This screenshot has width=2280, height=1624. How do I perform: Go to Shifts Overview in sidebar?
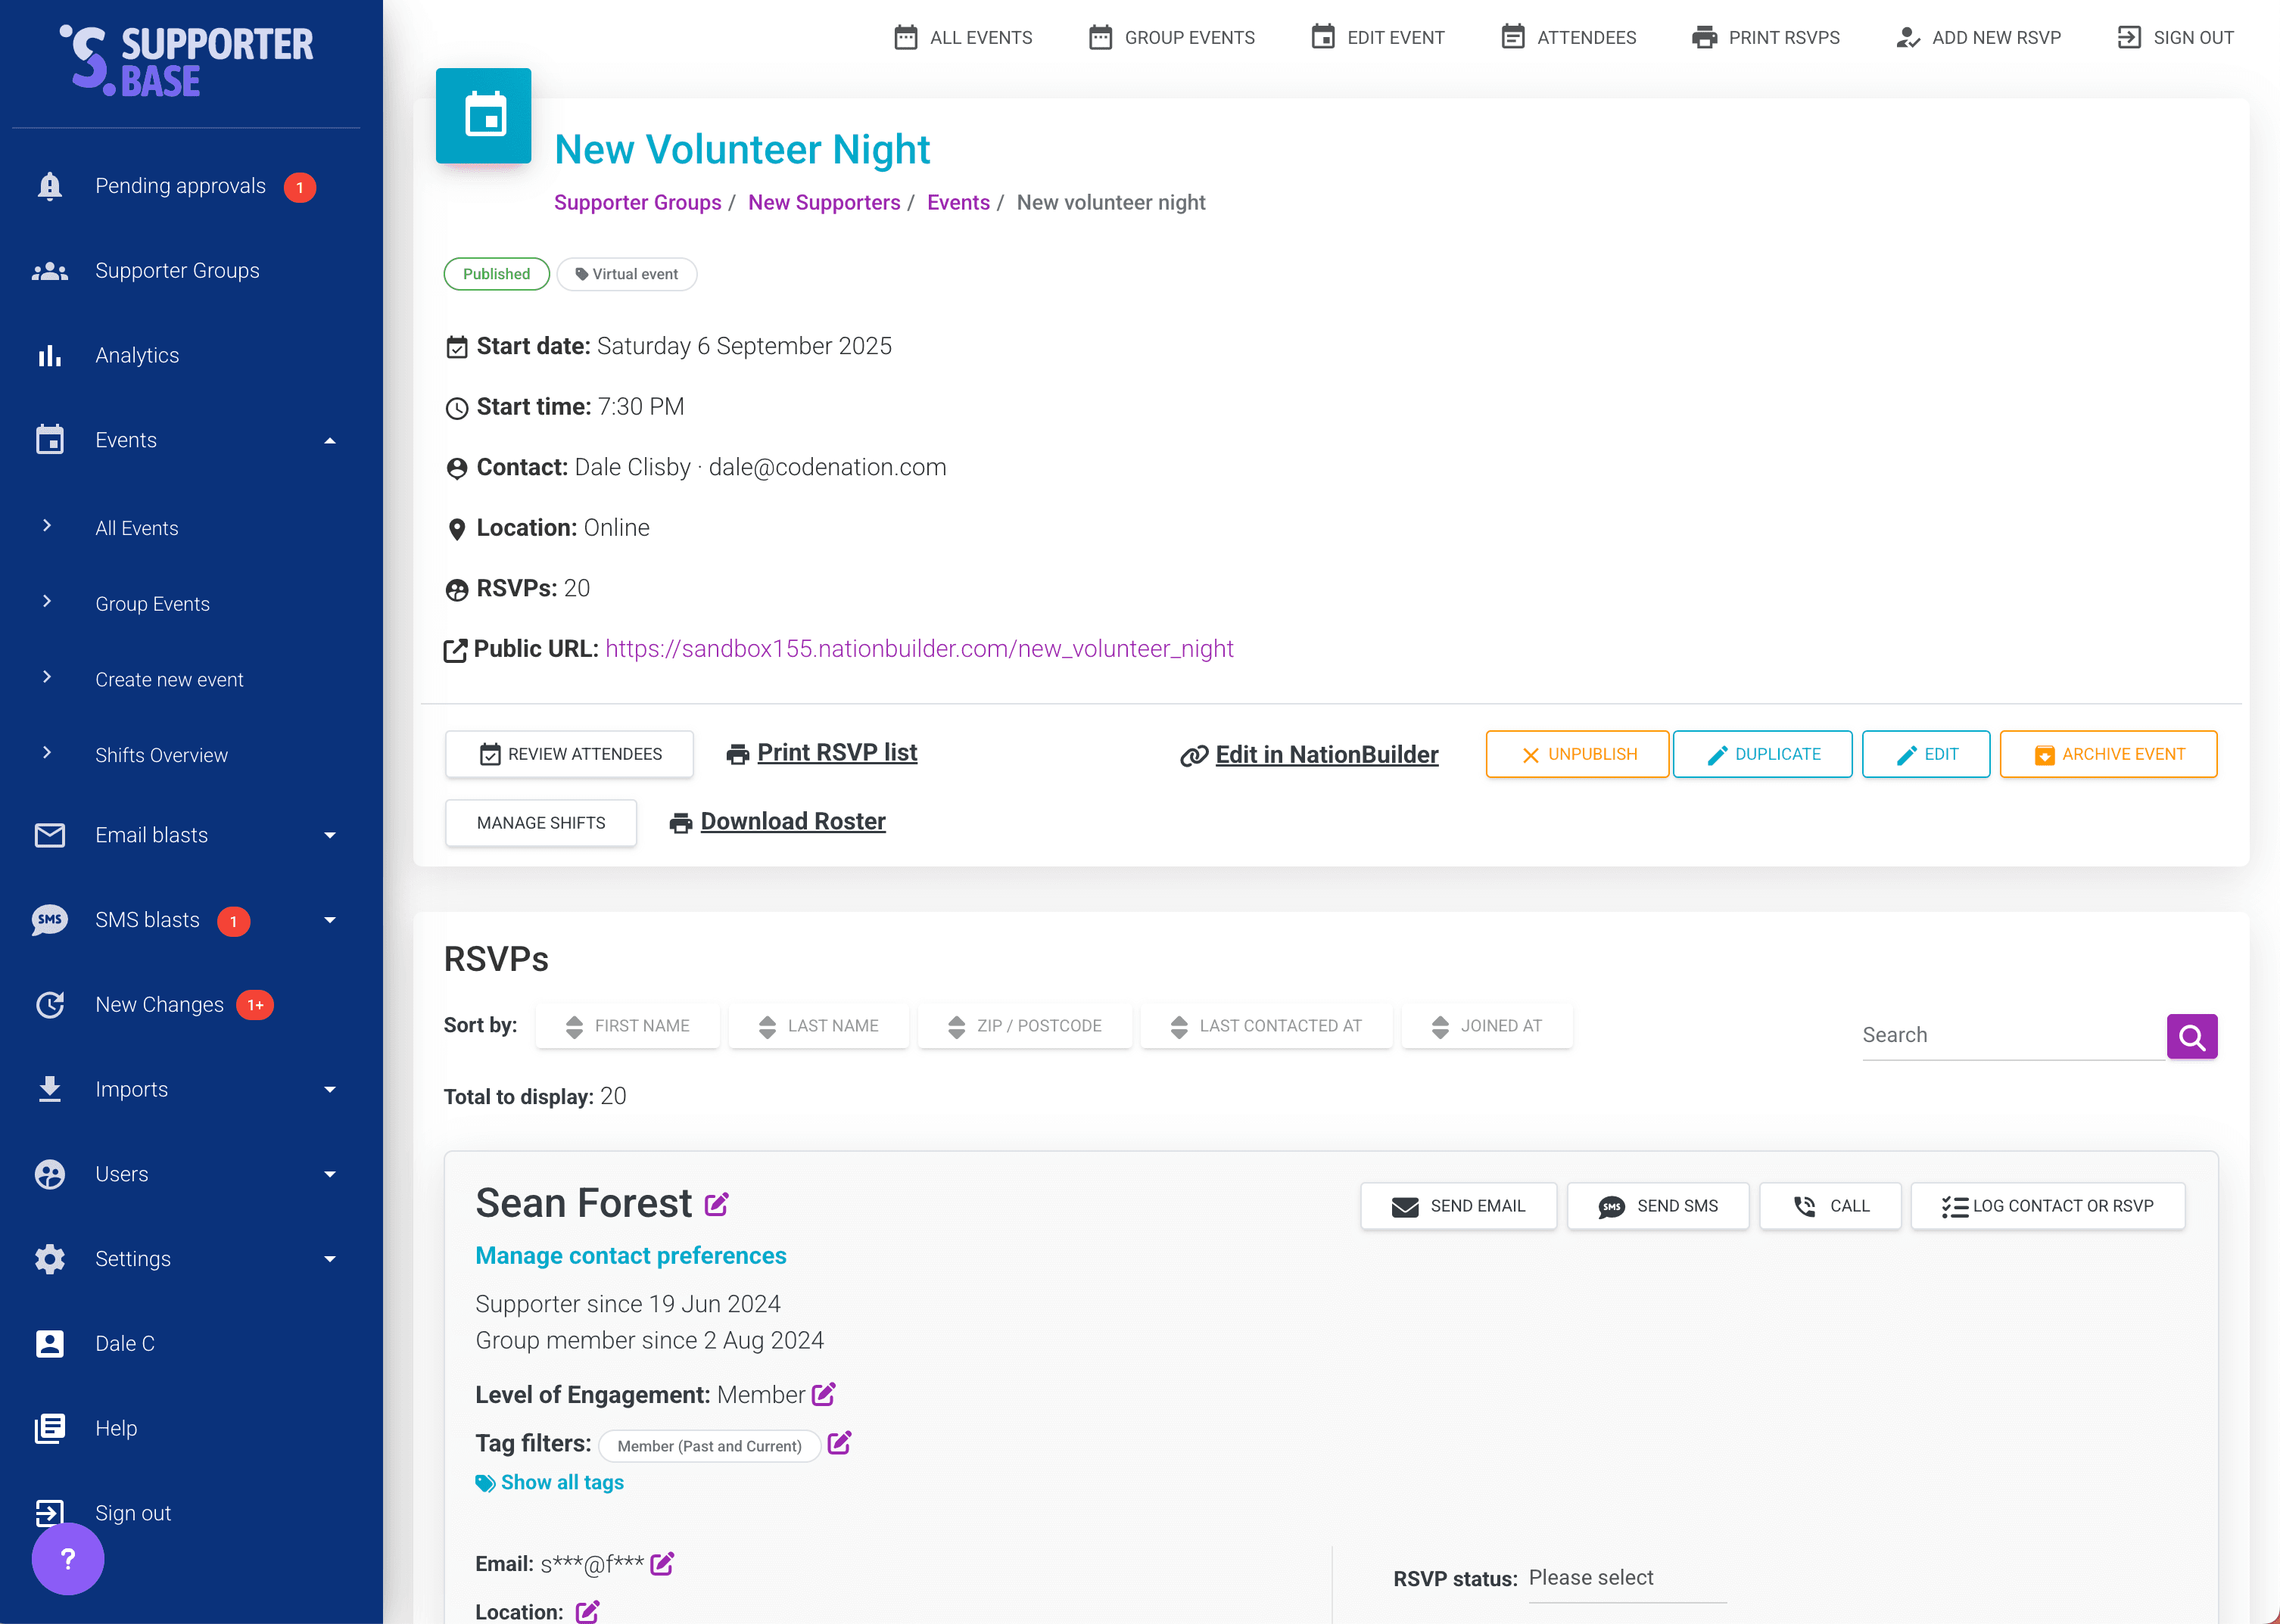pyautogui.click(x=161, y=755)
